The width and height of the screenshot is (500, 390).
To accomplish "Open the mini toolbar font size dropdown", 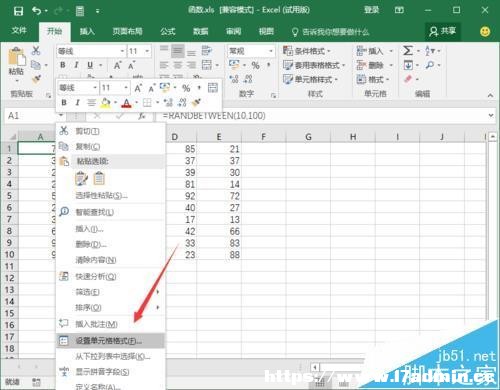I will click(126, 88).
